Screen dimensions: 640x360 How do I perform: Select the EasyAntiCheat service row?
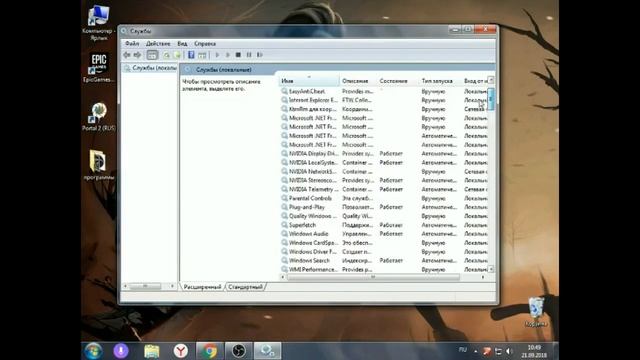coord(384,91)
